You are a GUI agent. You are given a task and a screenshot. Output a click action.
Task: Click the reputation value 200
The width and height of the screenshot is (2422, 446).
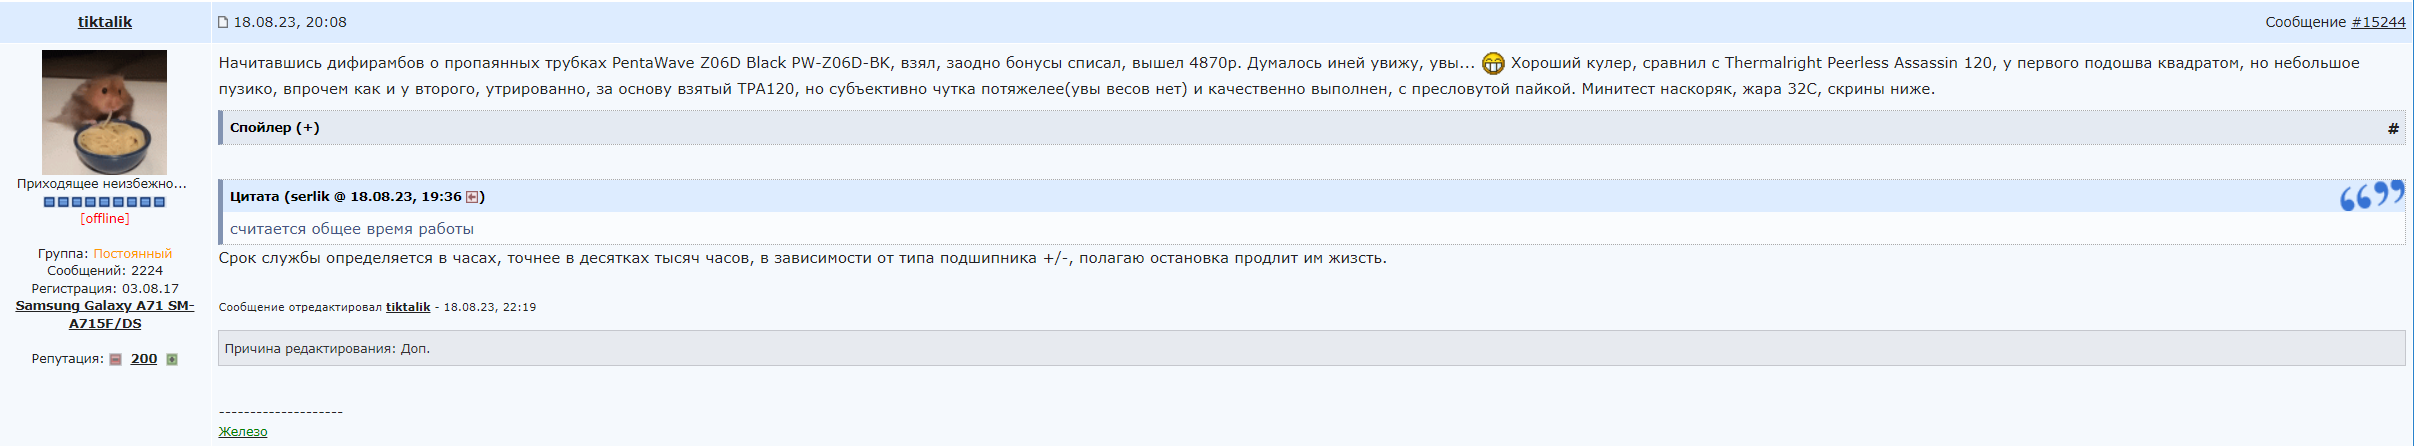point(144,359)
